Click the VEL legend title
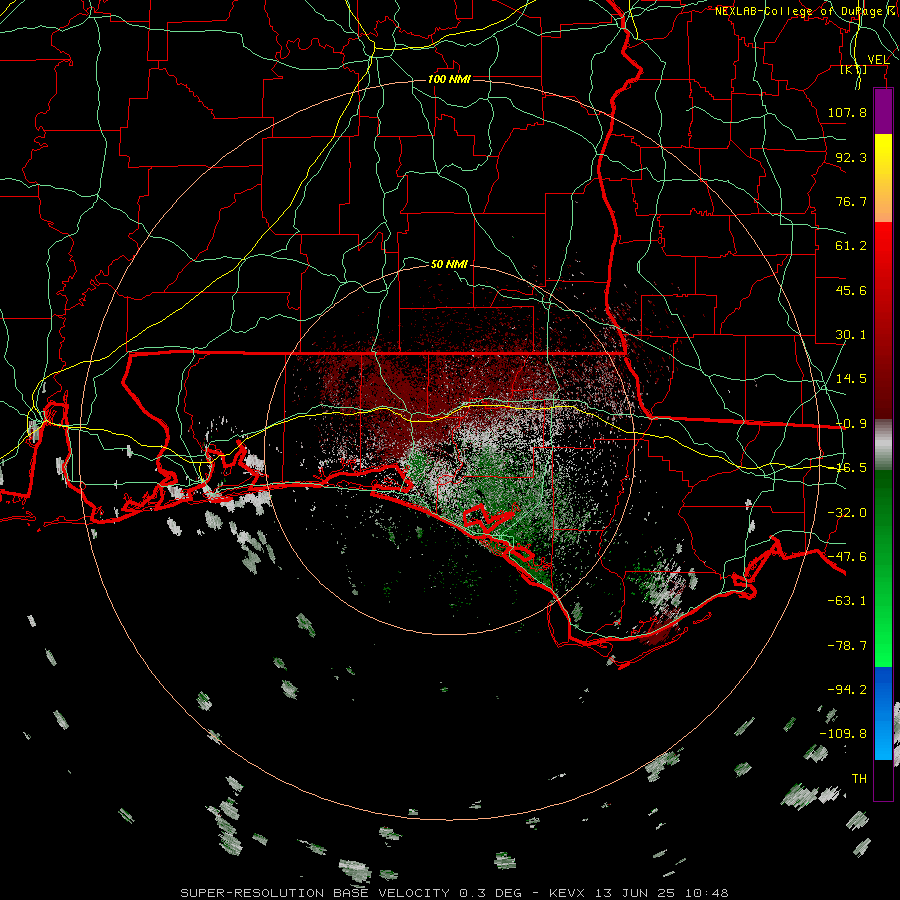Viewport: 900px width, 900px height. (878, 59)
